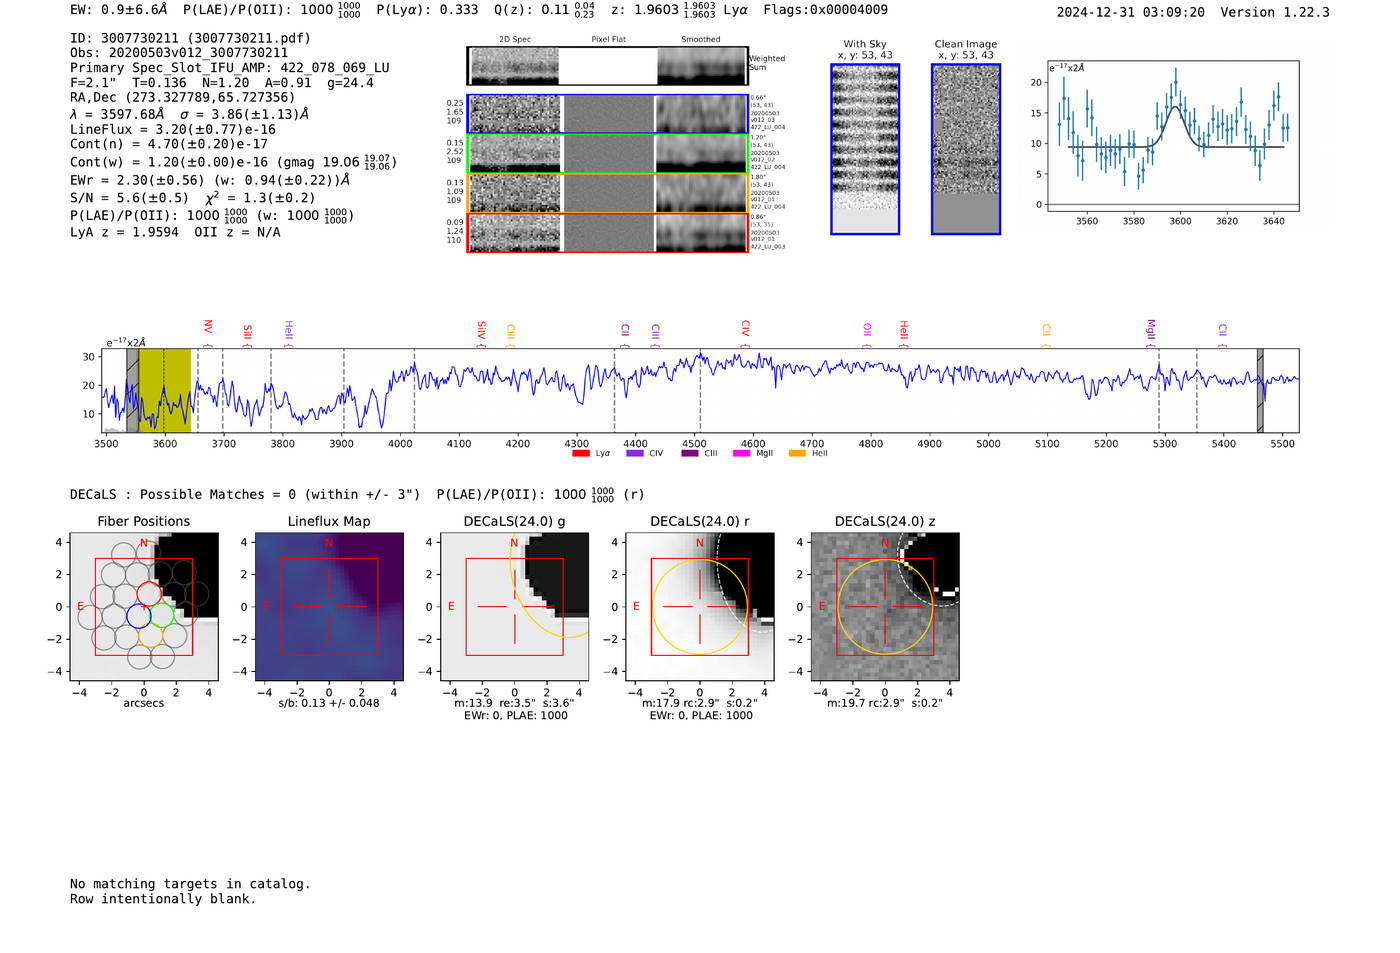This screenshot has width=1400, height=953.
Task: Click the RA,Dec coordinates line
Action: pos(183,98)
